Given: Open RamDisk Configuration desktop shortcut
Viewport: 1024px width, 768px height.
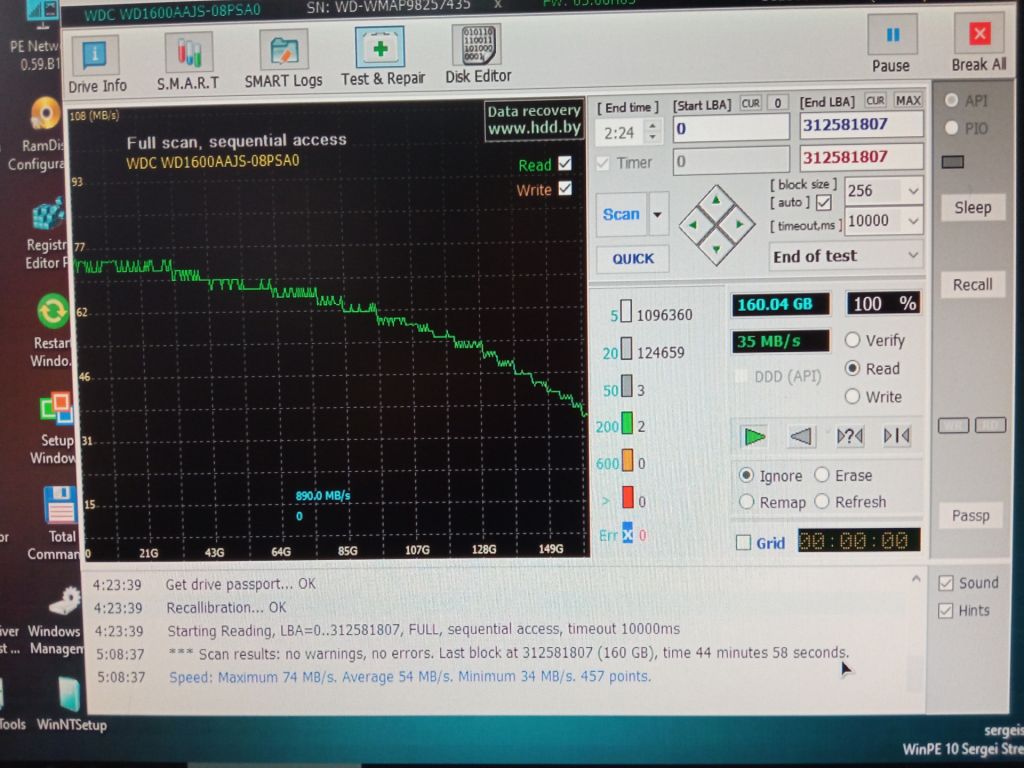Looking at the screenshot, I should (40, 135).
